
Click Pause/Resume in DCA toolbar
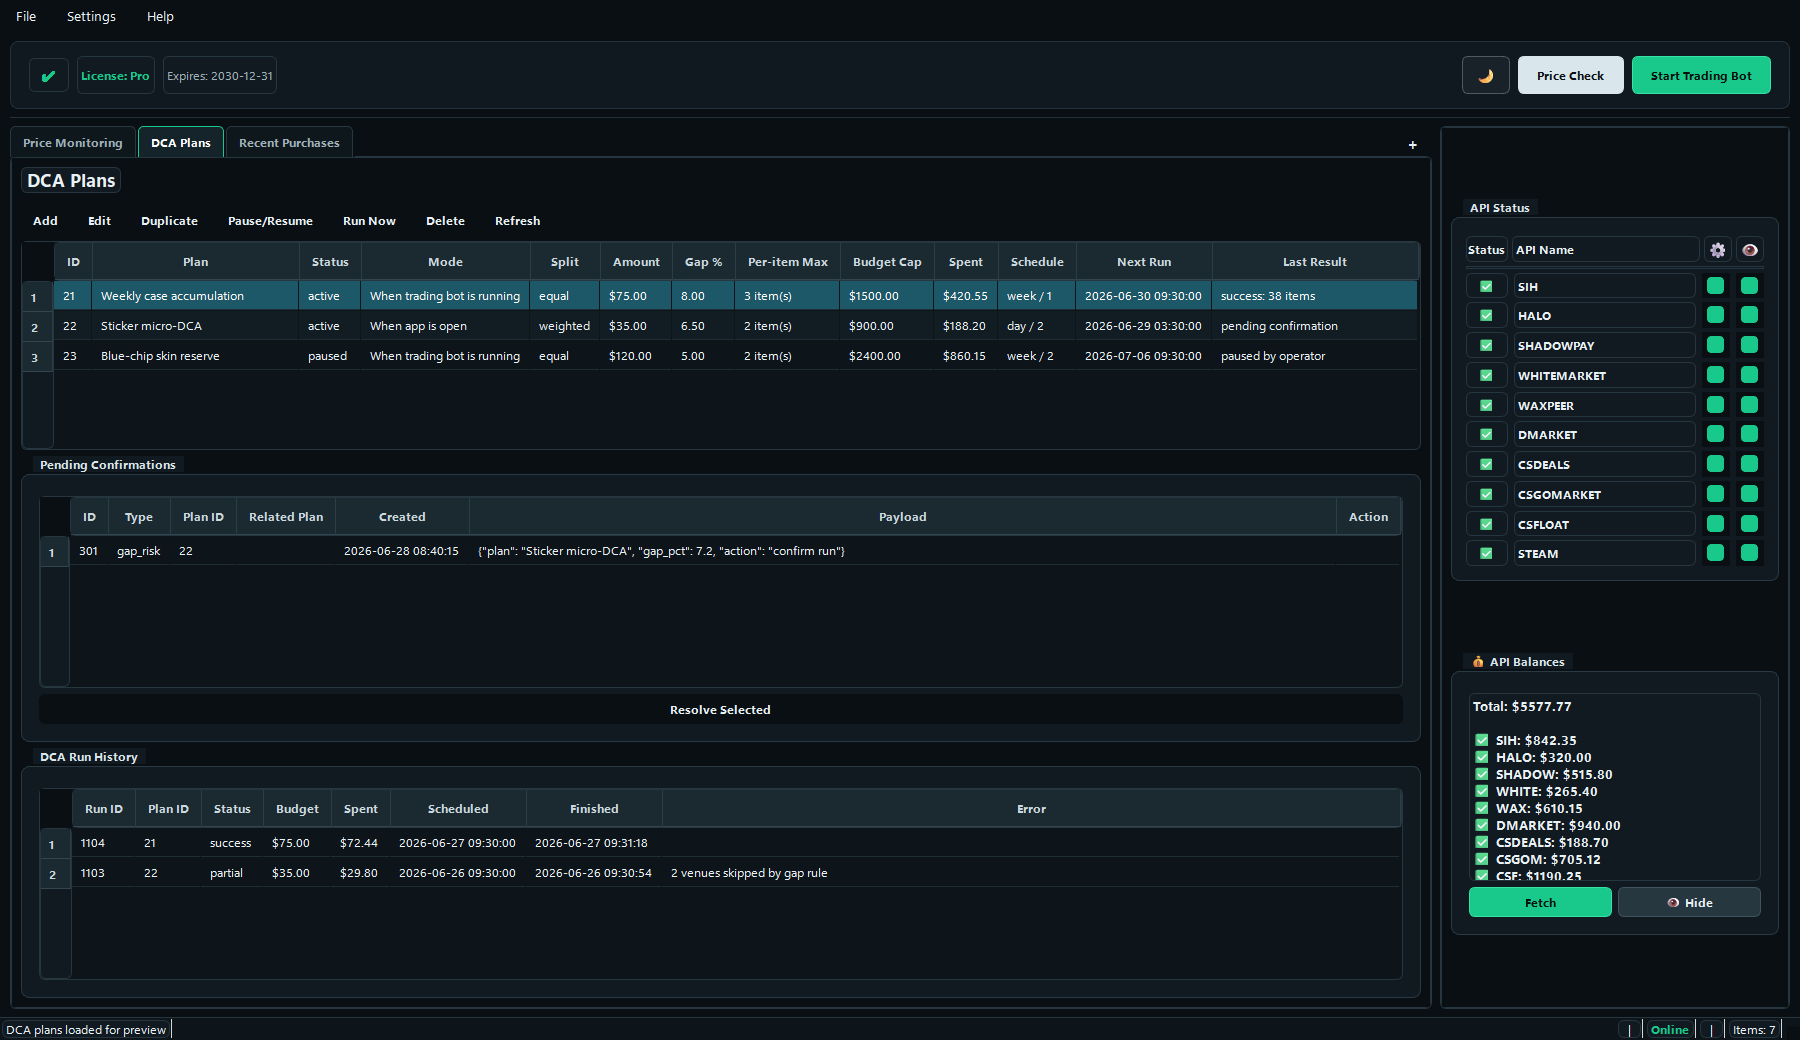pos(270,221)
